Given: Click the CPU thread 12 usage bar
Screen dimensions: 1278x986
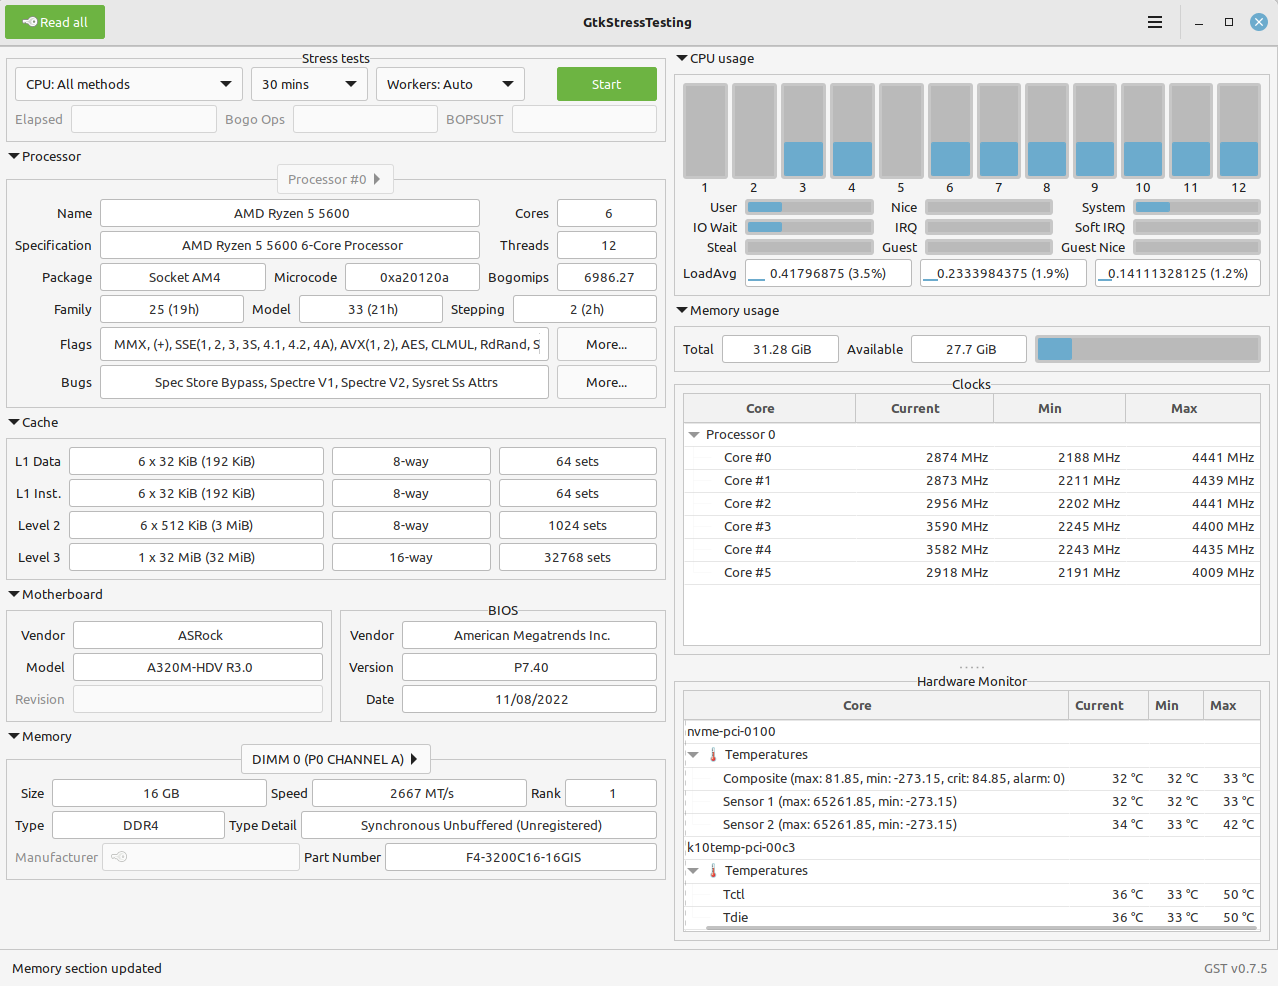Looking at the screenshot, I should pyautogui.click(x=1239, y=131).
